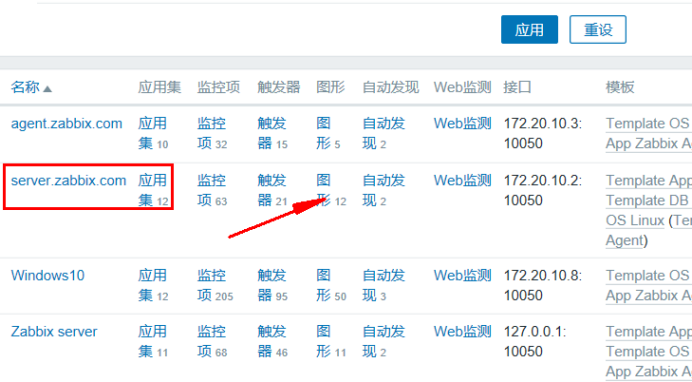Open 触发器 21 for server.zabbix.com
The height and width of the screenshot is (382, 692).
[x=272, y=190]
